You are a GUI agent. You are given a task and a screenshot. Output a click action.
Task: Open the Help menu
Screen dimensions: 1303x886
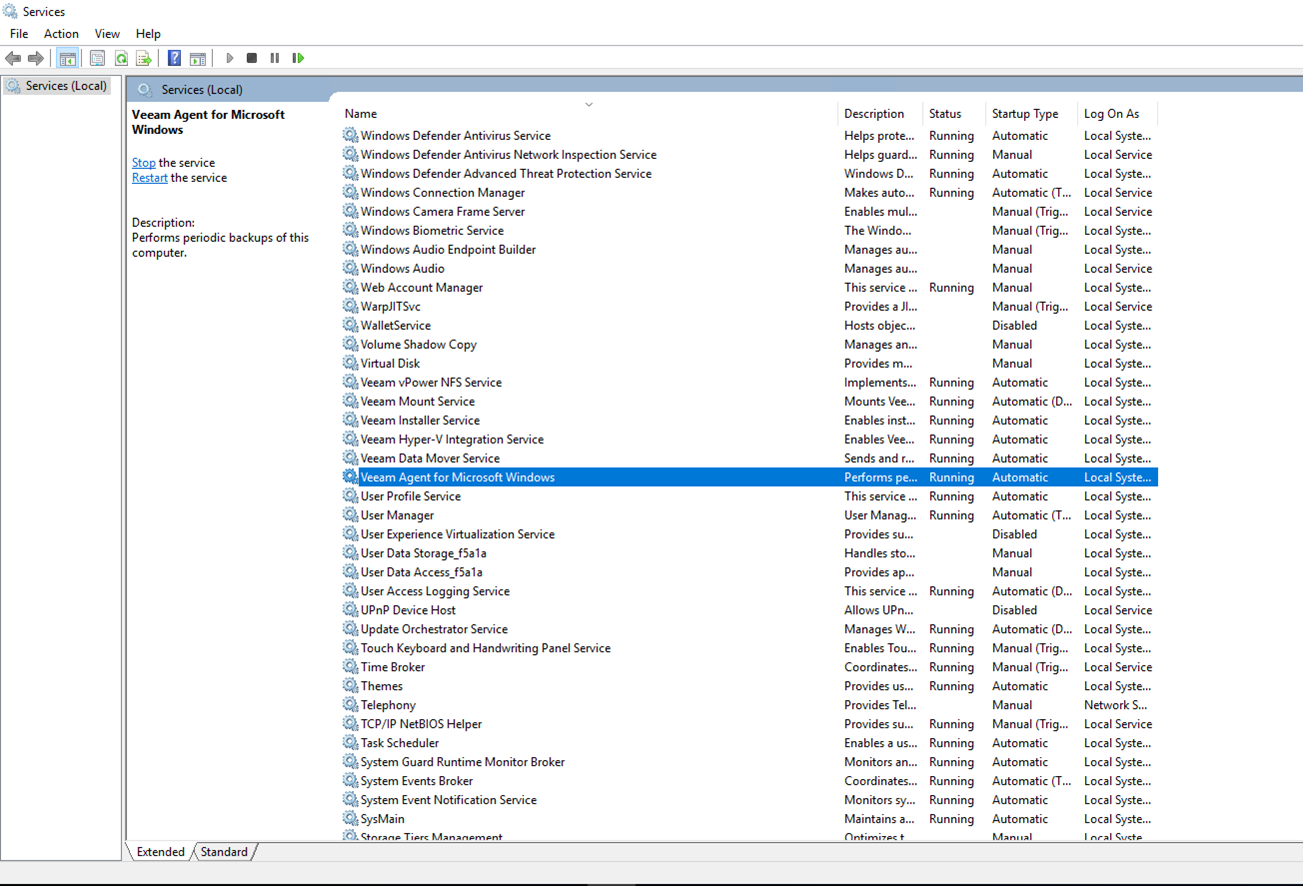148,34
